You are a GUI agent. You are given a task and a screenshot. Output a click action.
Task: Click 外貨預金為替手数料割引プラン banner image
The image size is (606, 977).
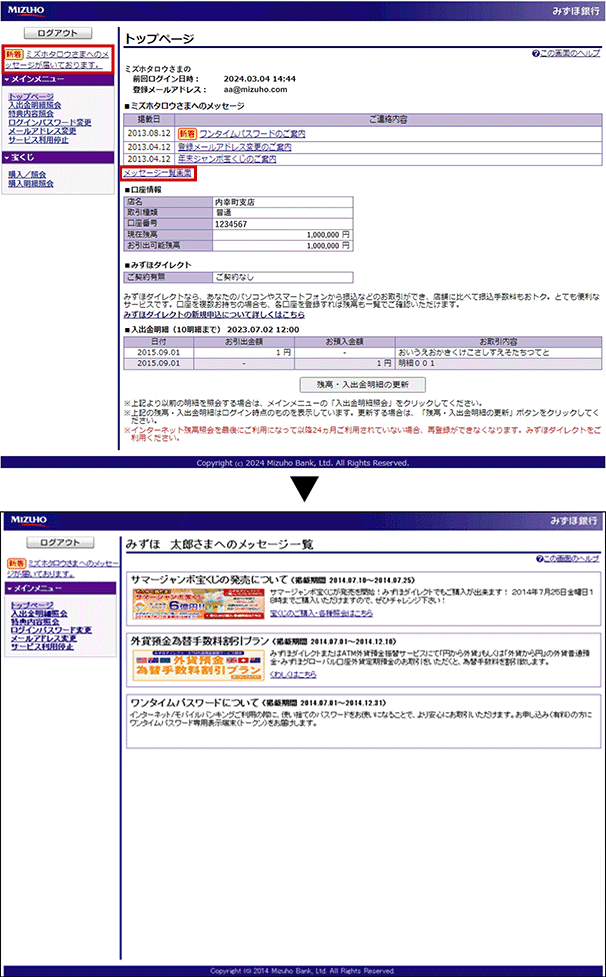click(x=199, y=665)
